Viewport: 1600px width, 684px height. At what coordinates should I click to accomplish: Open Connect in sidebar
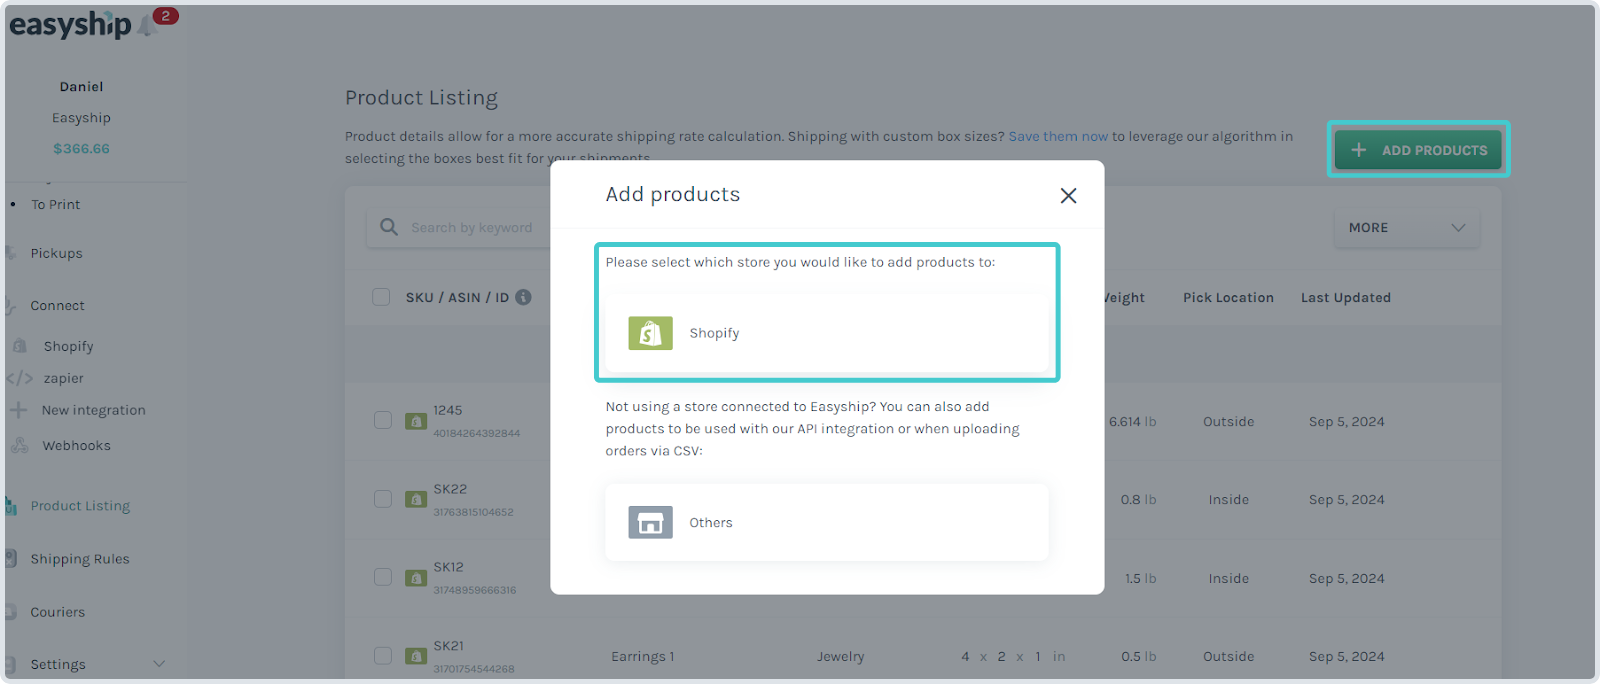(58, 305)
